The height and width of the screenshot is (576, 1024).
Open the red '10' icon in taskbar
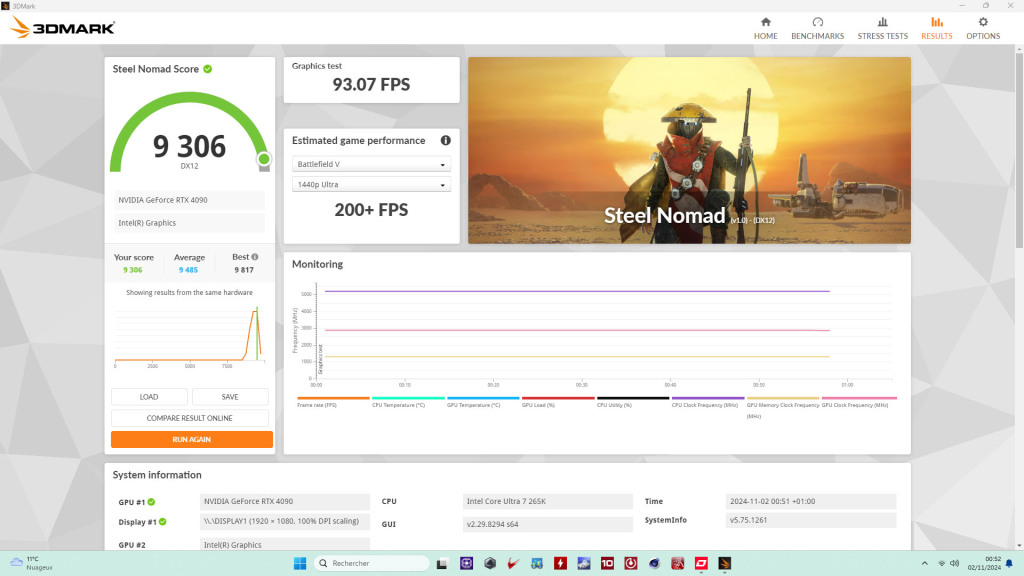point(607,563)
